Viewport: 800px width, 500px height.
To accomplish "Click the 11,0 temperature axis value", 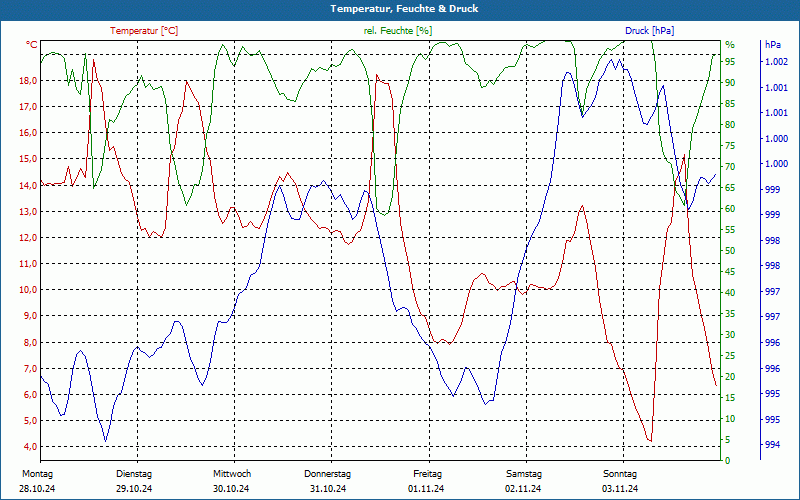I will (29, 264).
